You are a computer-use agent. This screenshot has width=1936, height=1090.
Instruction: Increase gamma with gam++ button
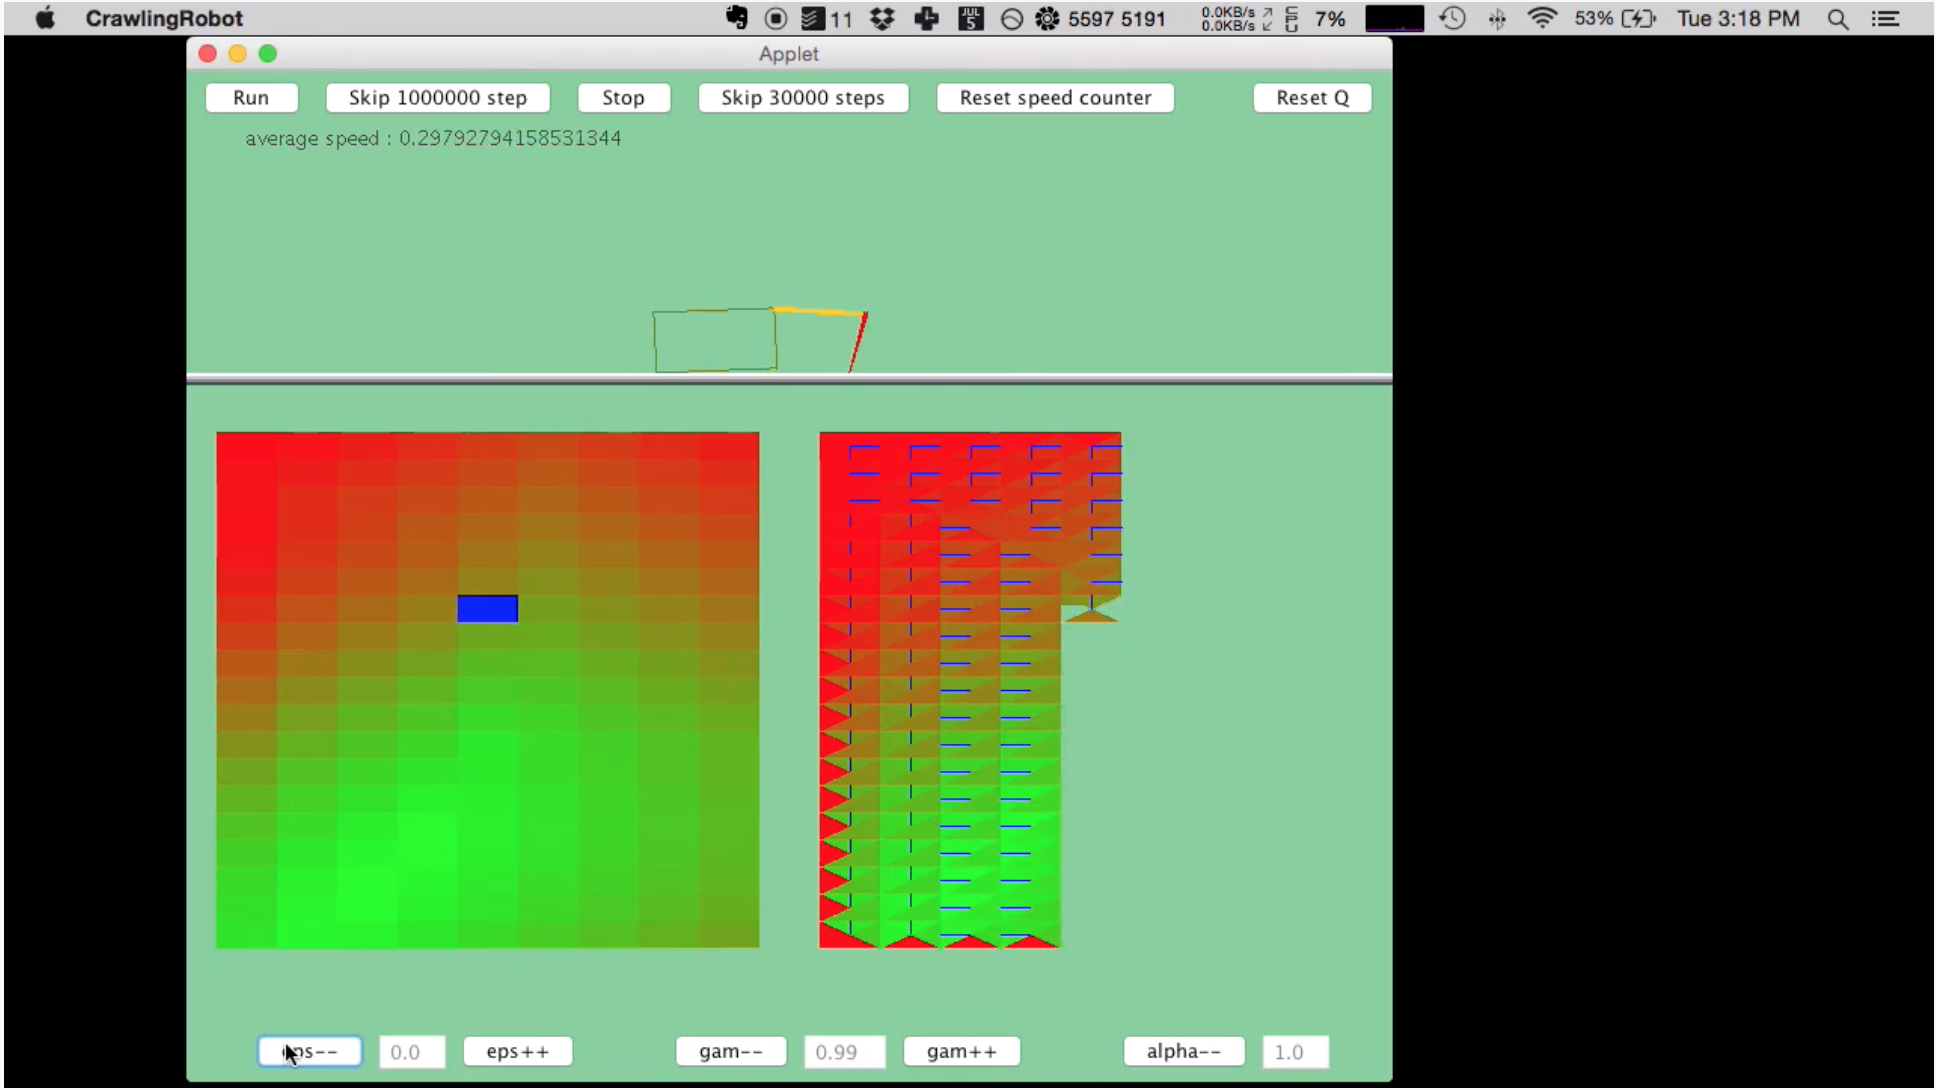(x=961, y=1052)
